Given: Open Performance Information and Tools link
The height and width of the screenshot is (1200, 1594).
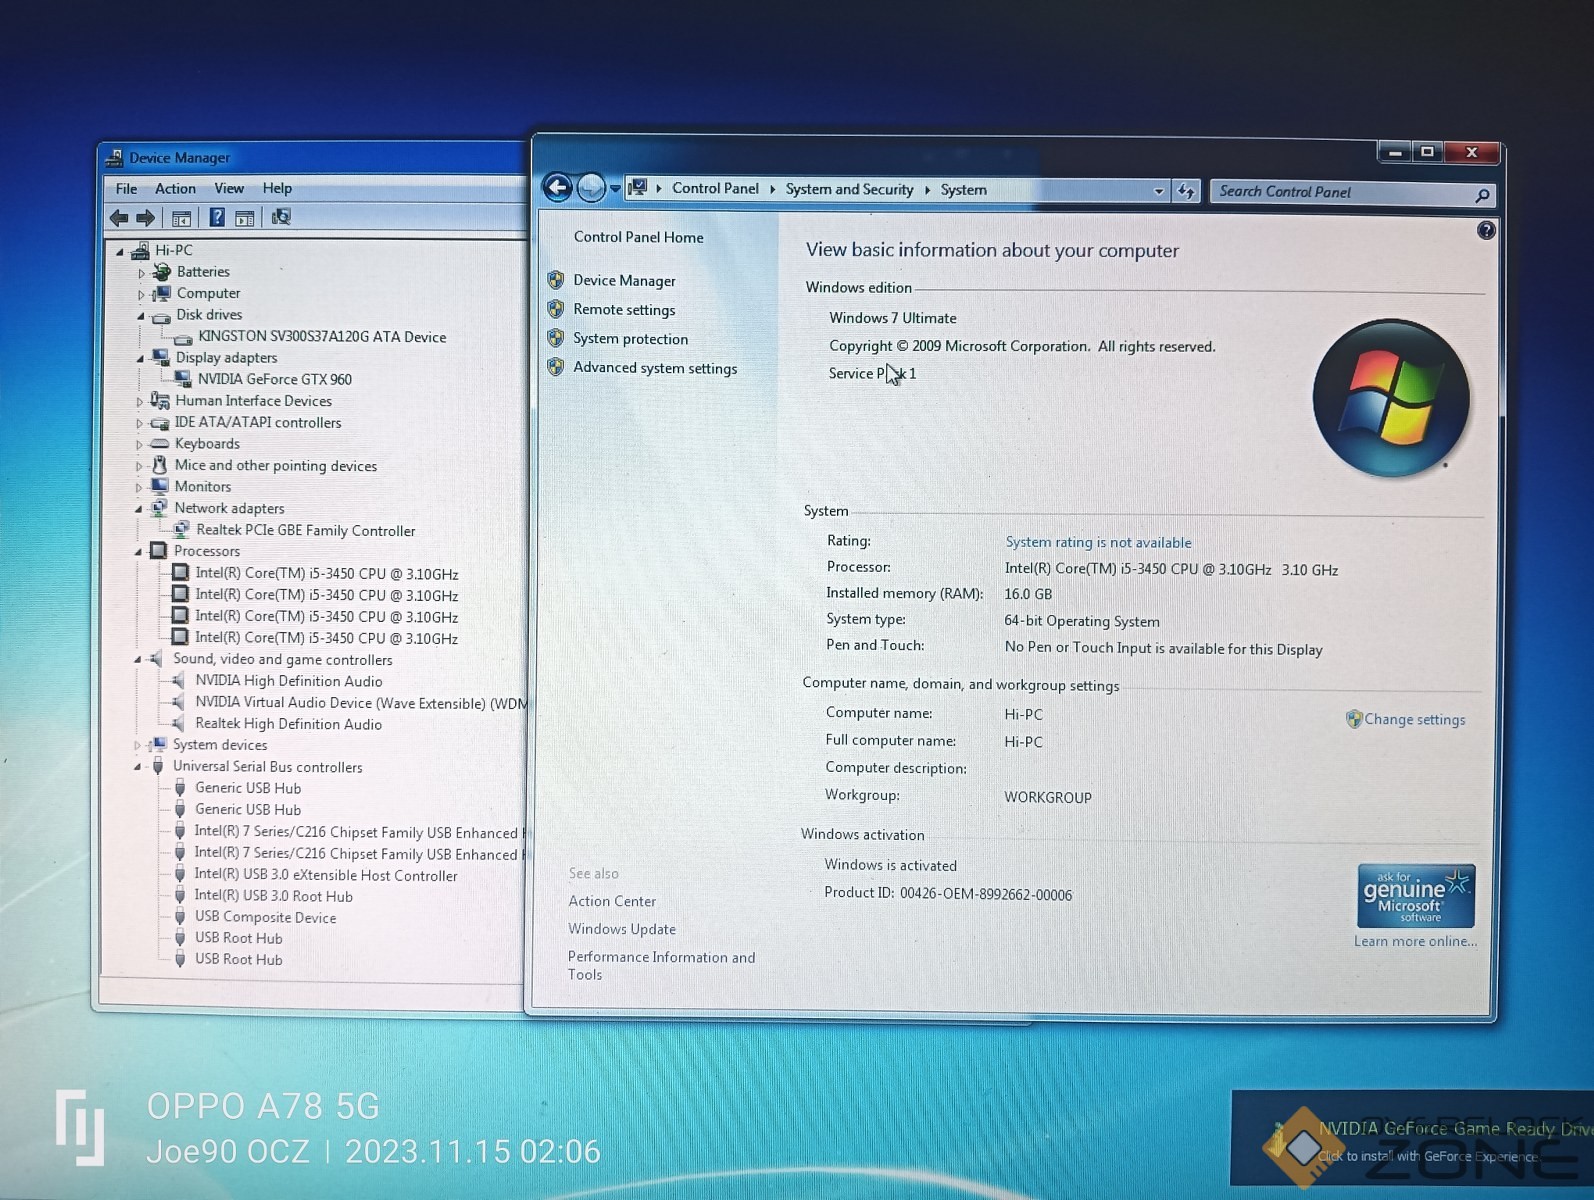Looking at the screenshot, I should point(661,966).
